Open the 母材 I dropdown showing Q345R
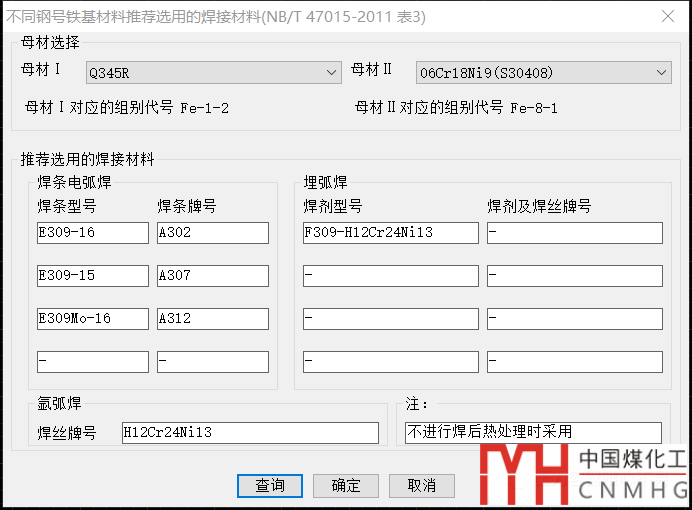692x510 pixels. [213, 72]
